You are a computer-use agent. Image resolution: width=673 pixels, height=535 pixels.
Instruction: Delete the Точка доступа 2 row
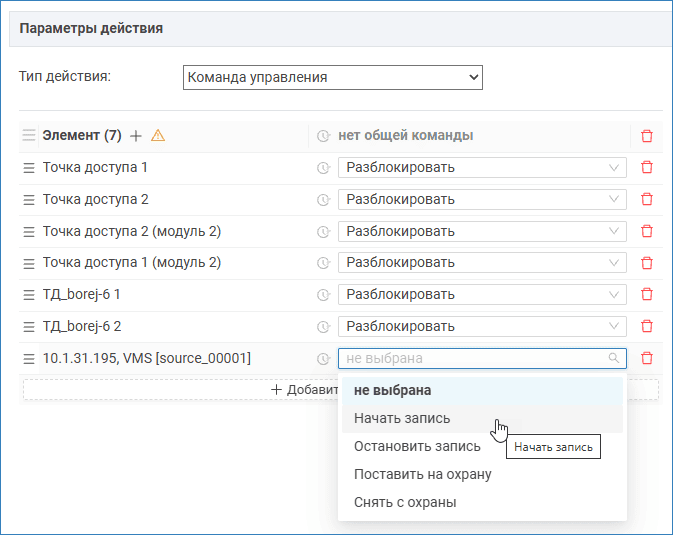click(647, 199)
